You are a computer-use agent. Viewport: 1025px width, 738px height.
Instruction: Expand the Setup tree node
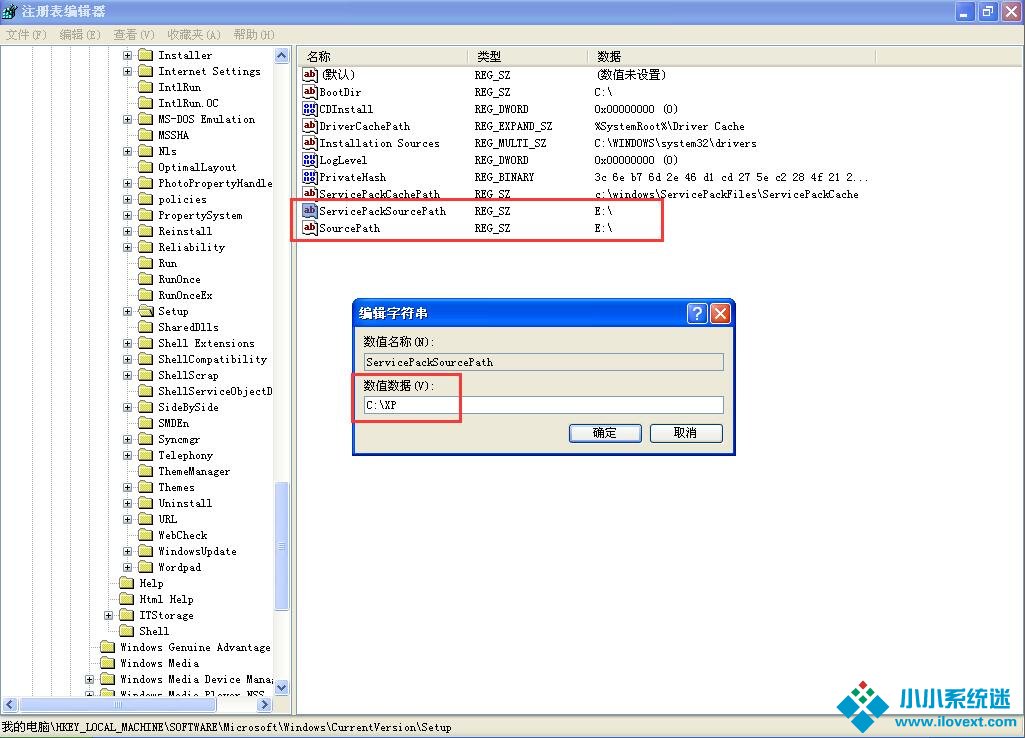[x=128, y=312]
